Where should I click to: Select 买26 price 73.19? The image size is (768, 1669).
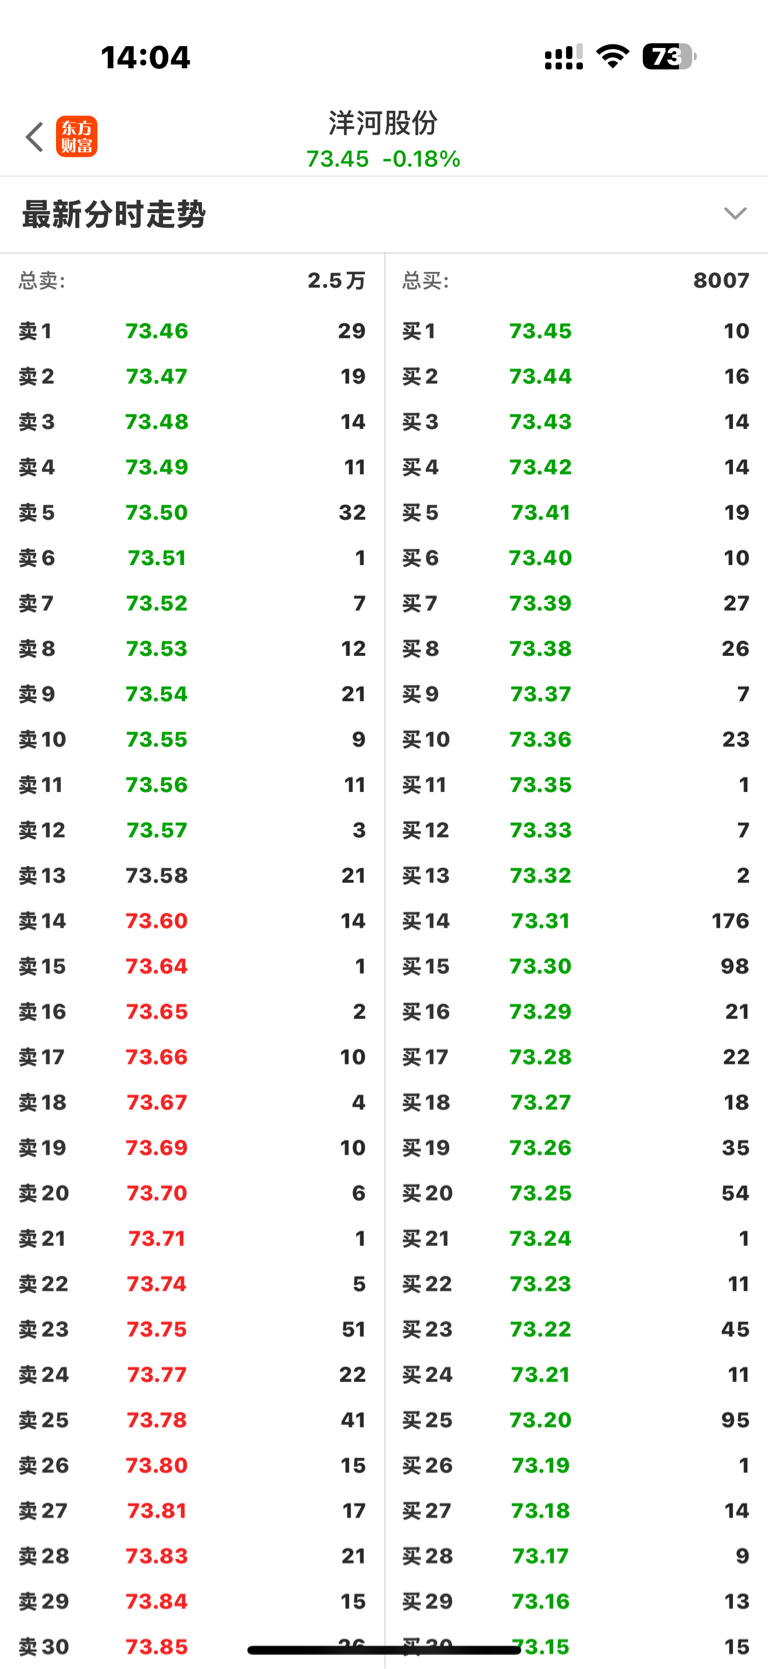(541, 1466)
